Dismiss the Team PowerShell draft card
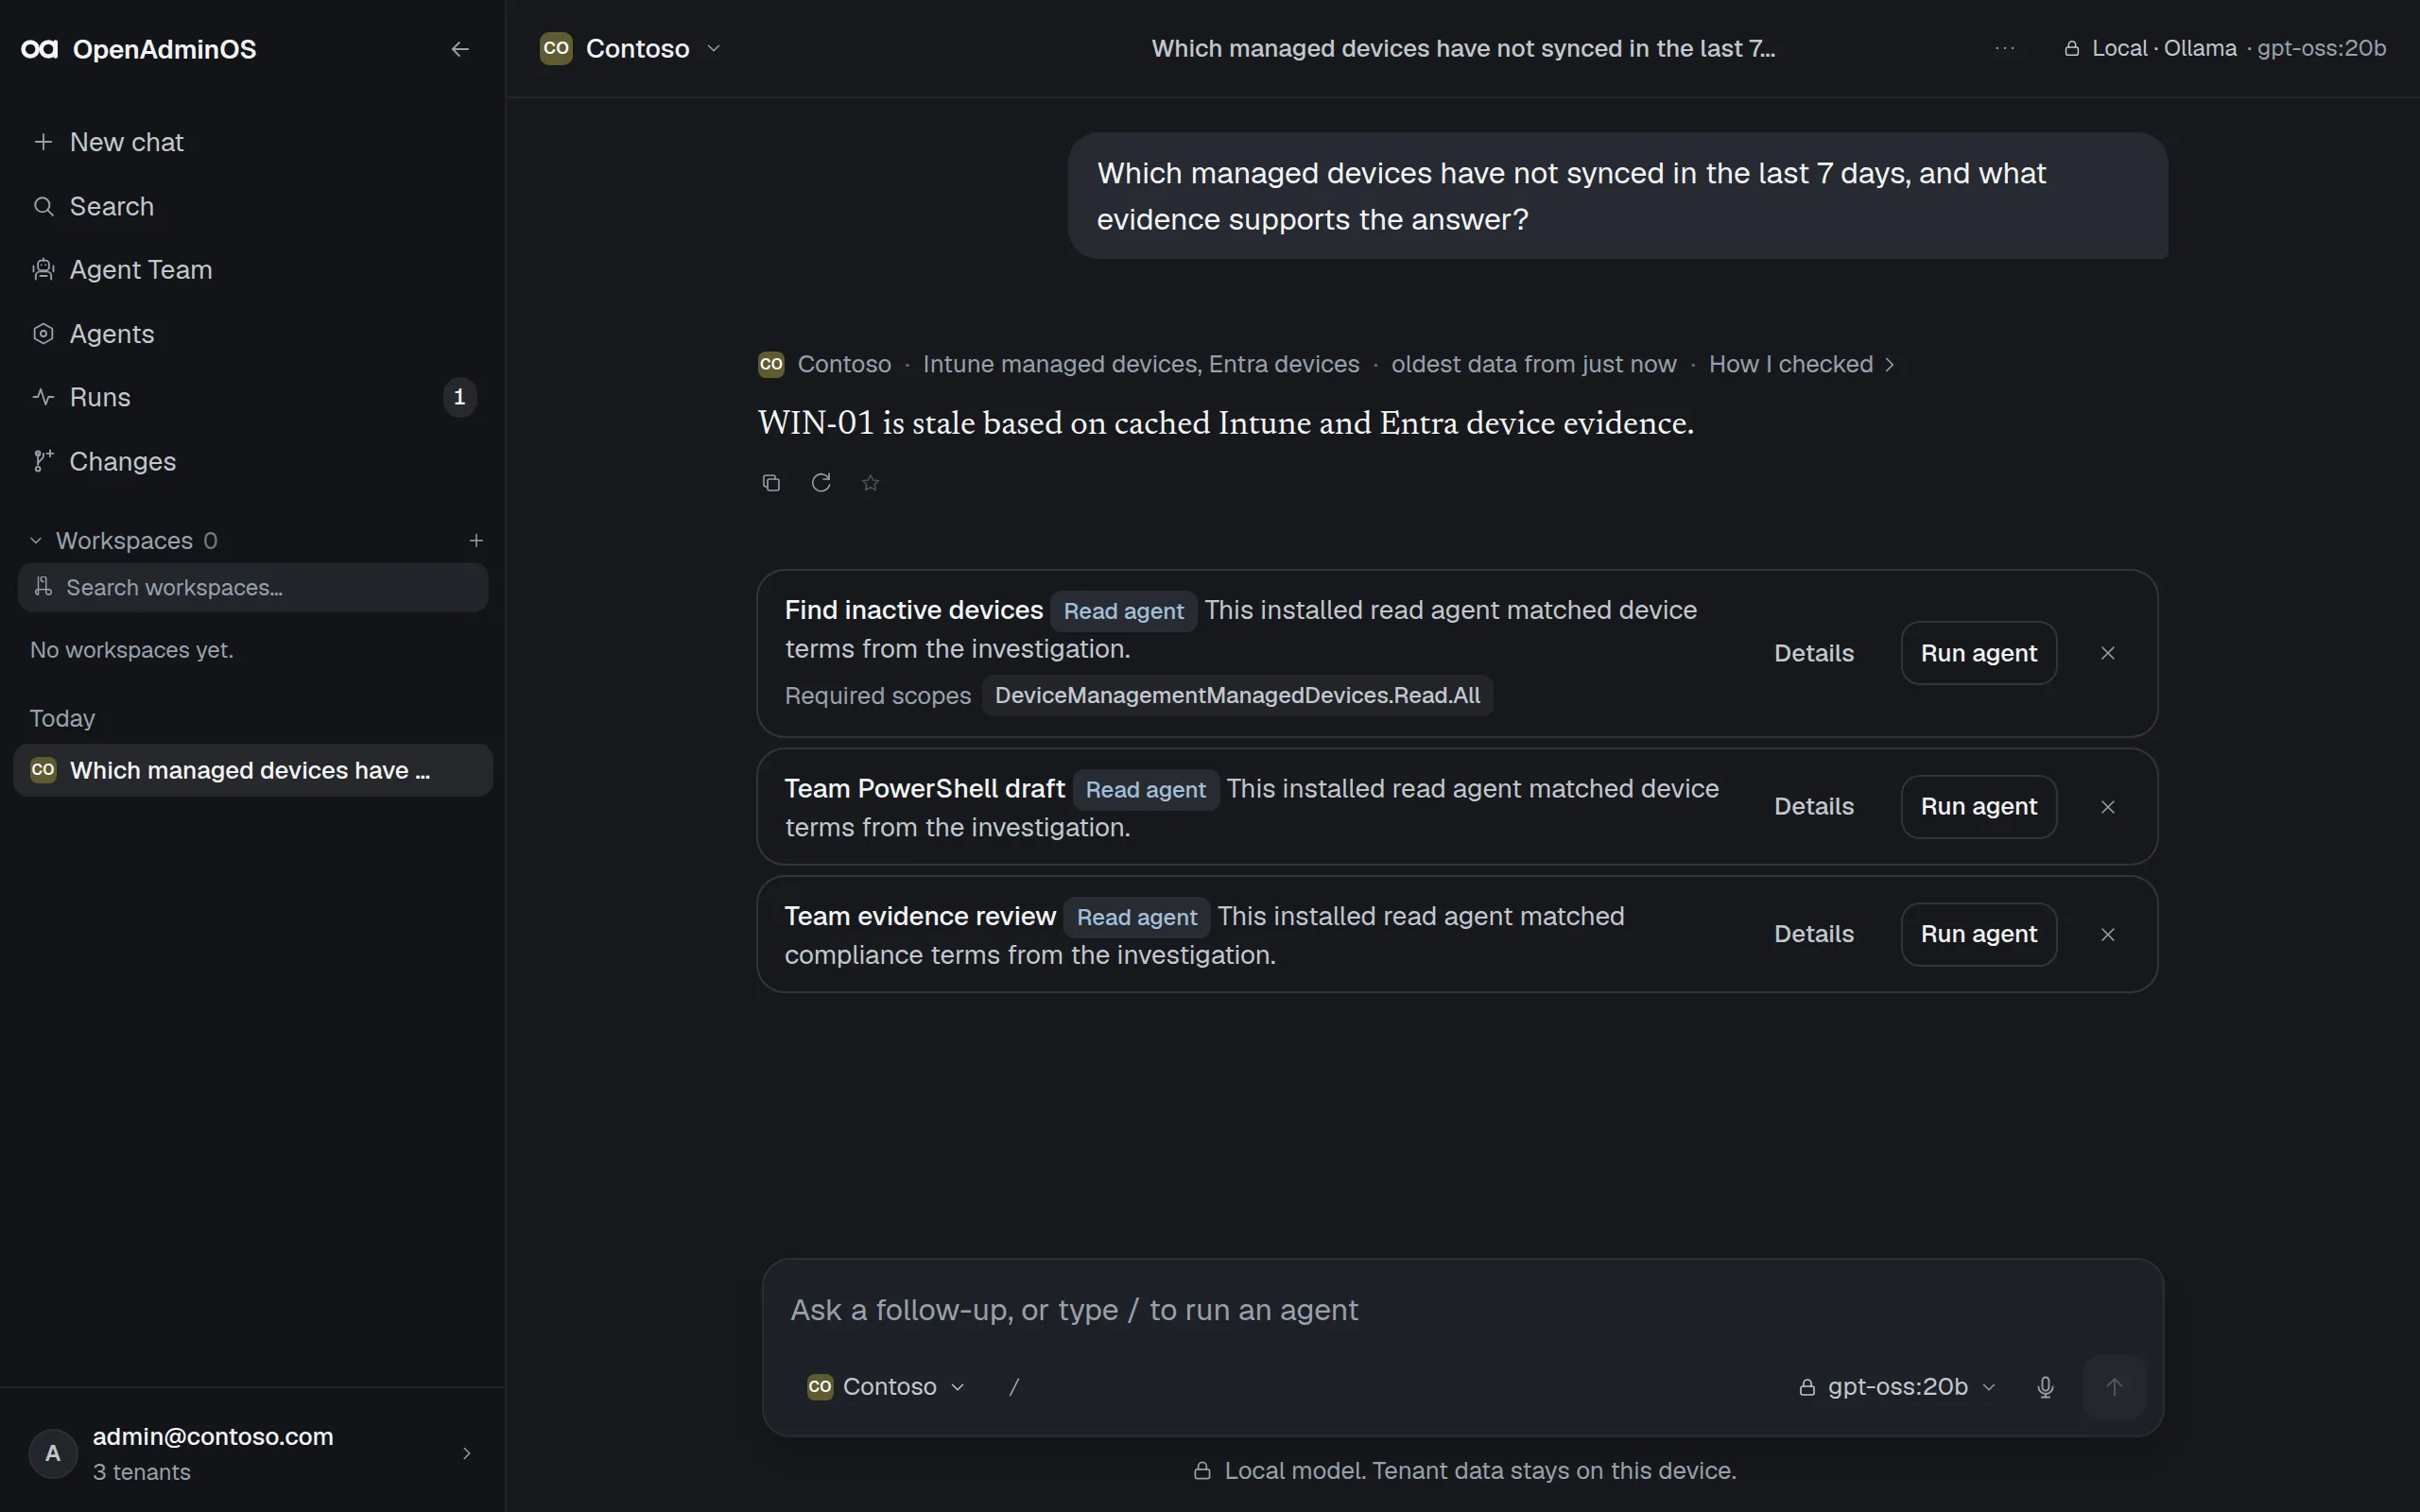Viewport: 2420px width, 1512px height. (2107, 806)
